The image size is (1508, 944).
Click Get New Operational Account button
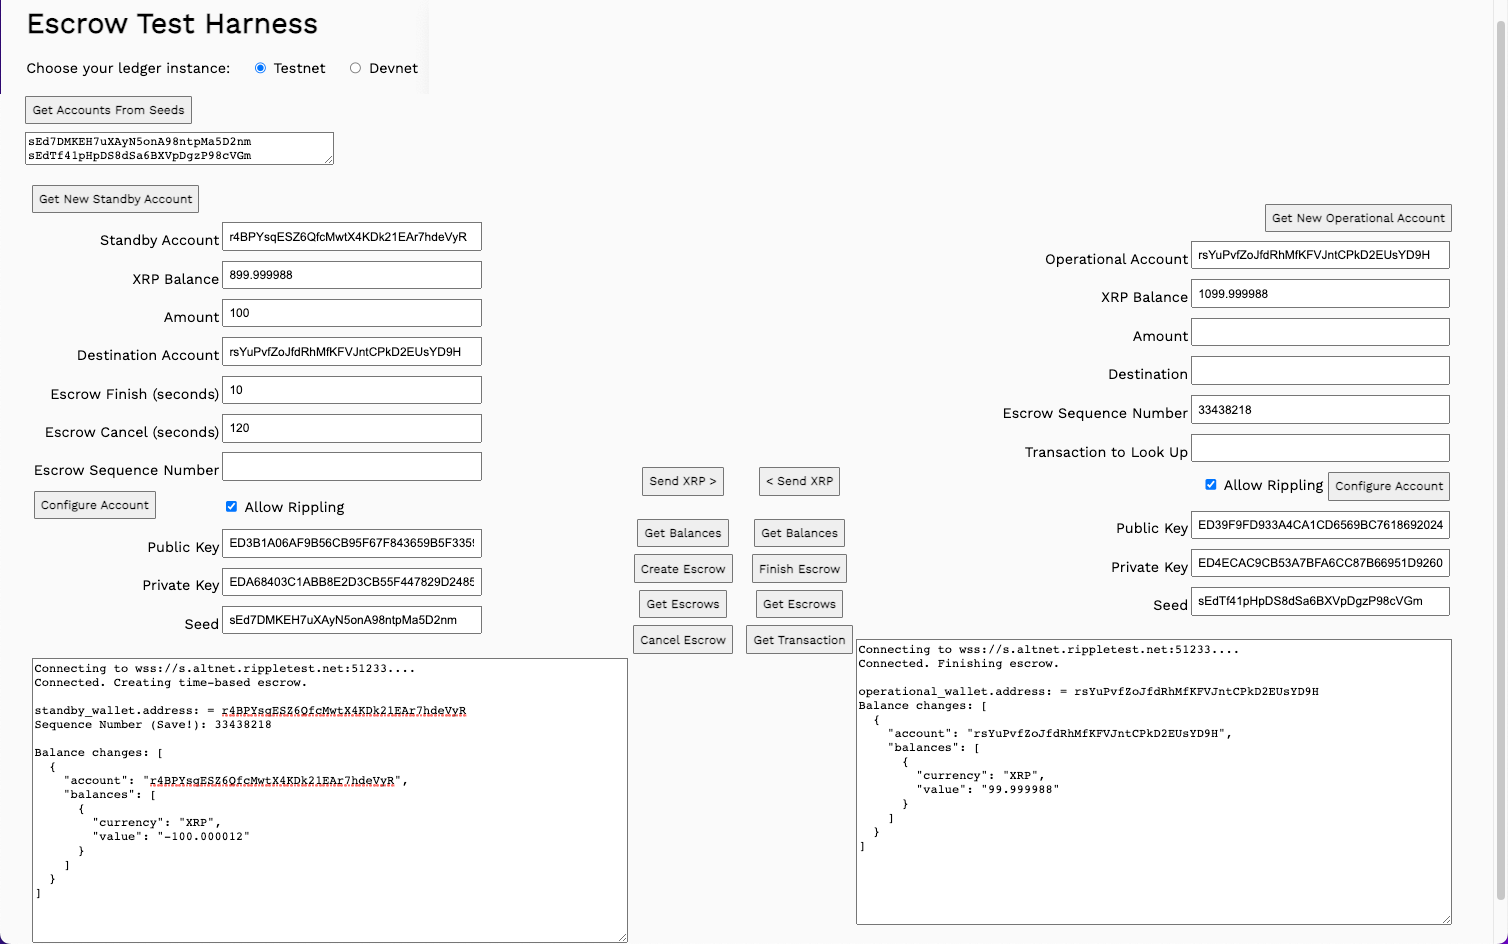pyautogui.click(x=1357, y=218)
